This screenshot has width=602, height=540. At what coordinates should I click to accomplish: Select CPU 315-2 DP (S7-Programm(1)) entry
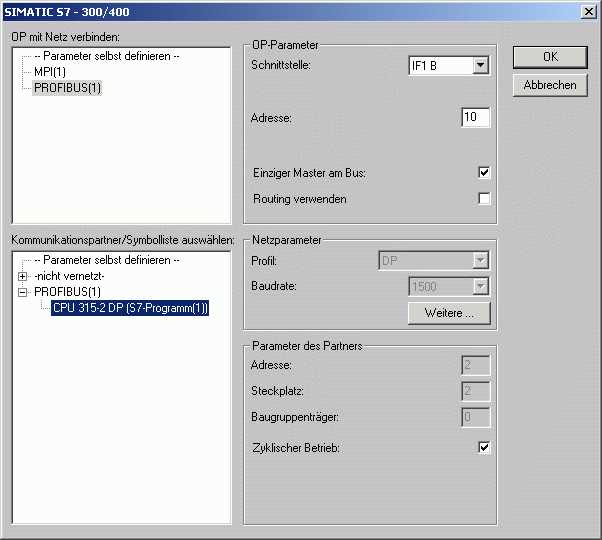(x=130, y=308)
